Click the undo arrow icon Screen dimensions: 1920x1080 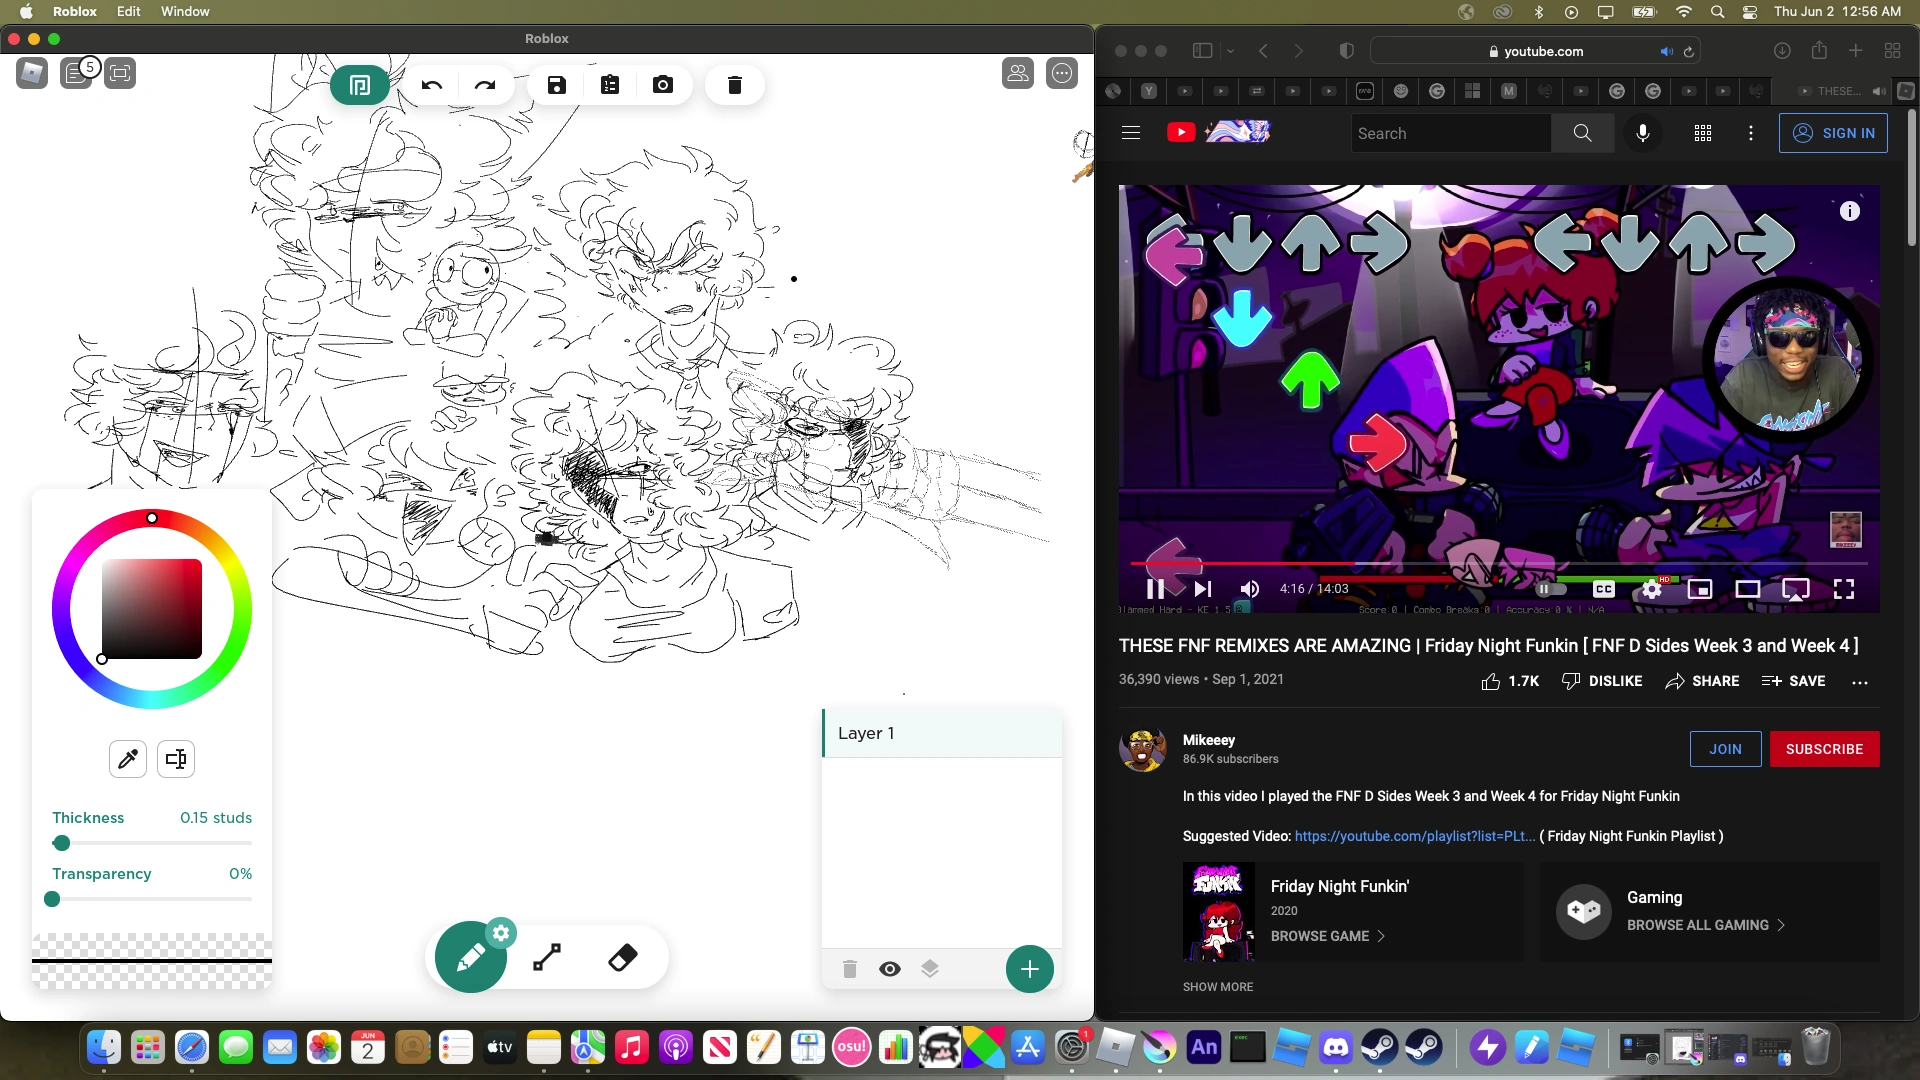coord(432,85)
